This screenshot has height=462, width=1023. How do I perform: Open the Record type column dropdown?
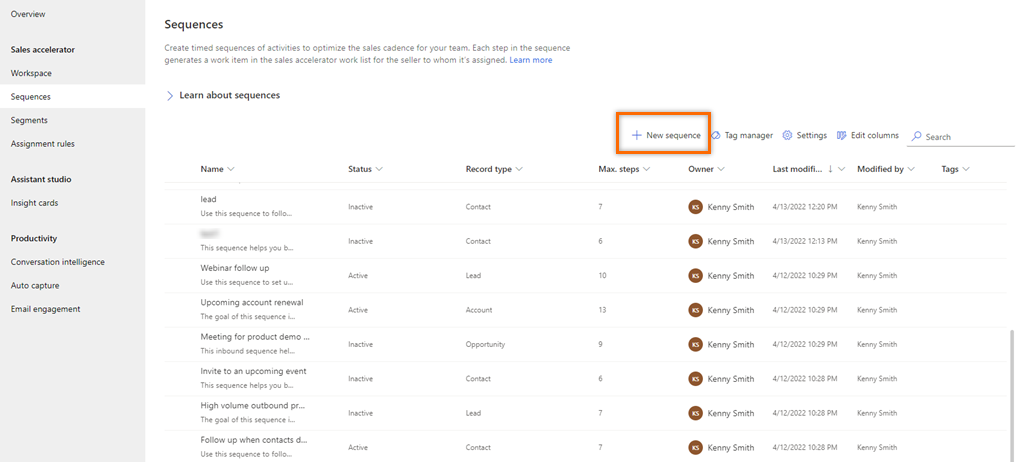(519, 169)
